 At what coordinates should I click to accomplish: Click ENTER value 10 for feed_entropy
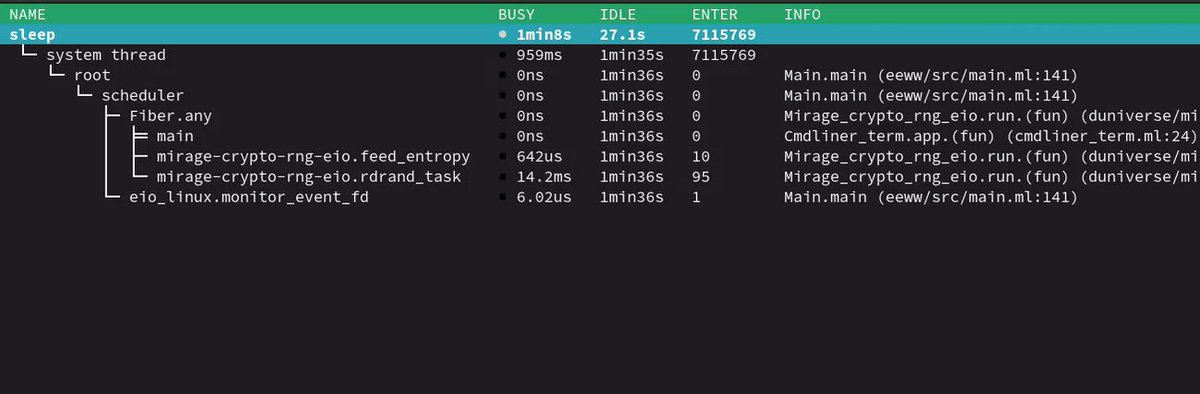coord(700,157)
